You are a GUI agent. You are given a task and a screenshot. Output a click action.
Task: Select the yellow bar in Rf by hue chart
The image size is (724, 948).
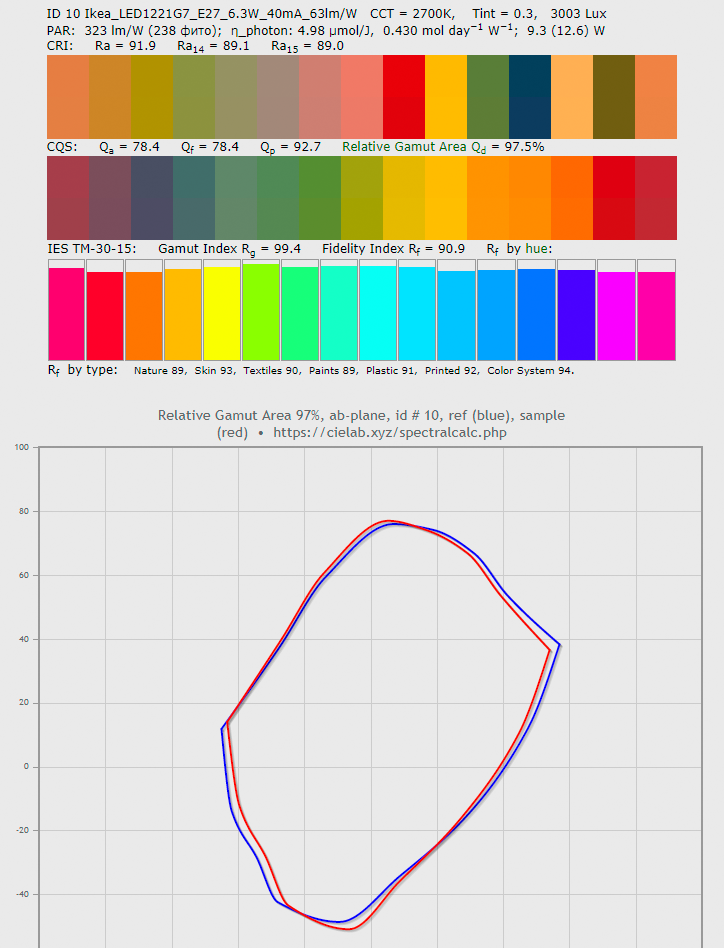(x=222, y=313)
